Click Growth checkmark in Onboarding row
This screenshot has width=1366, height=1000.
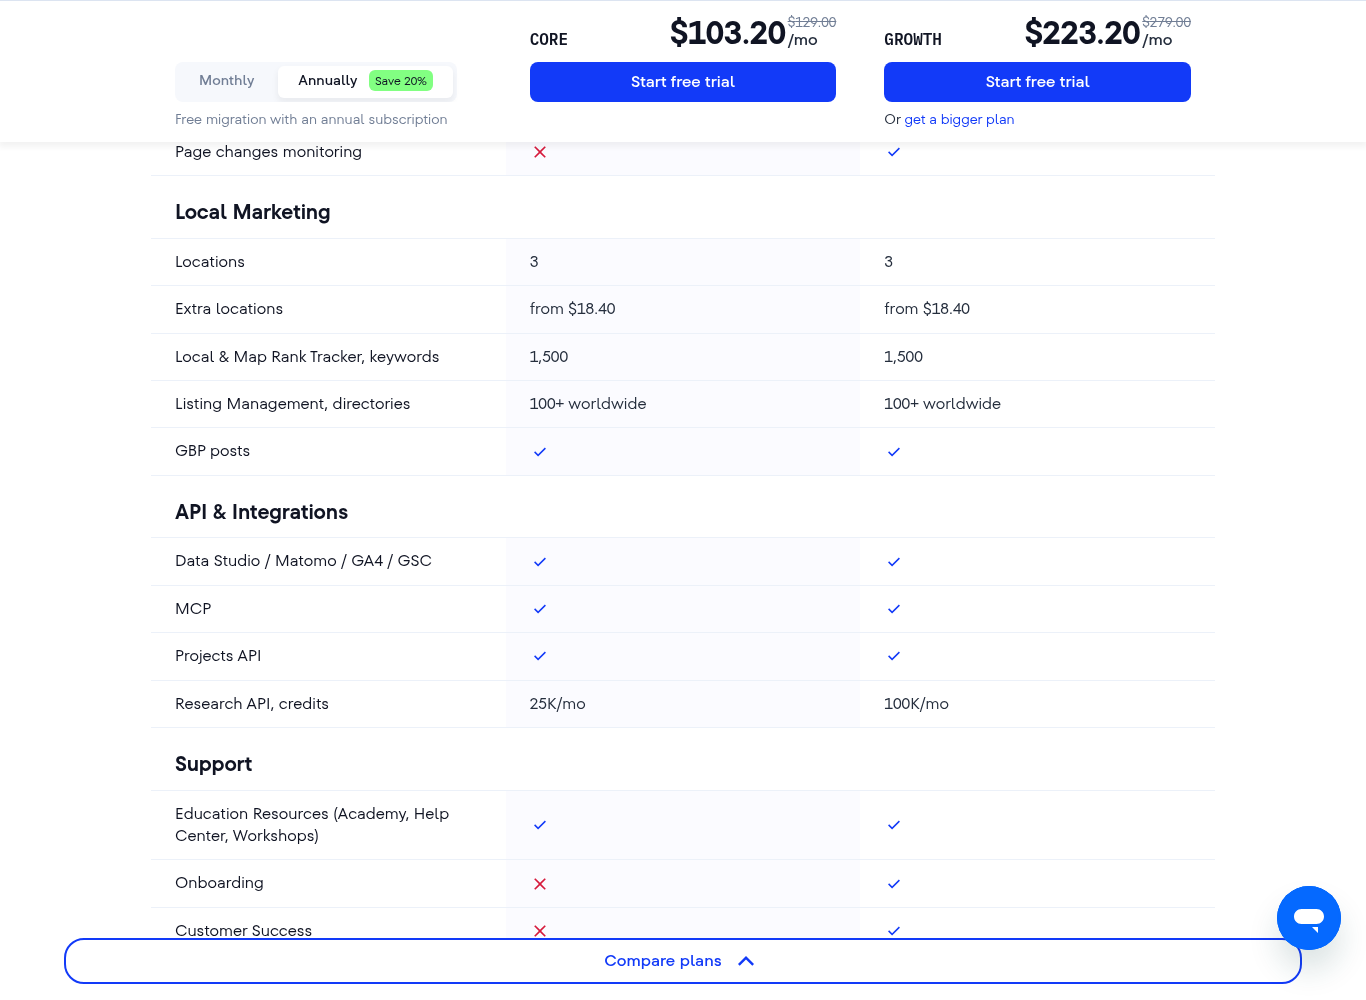click(x=894, y=884)
